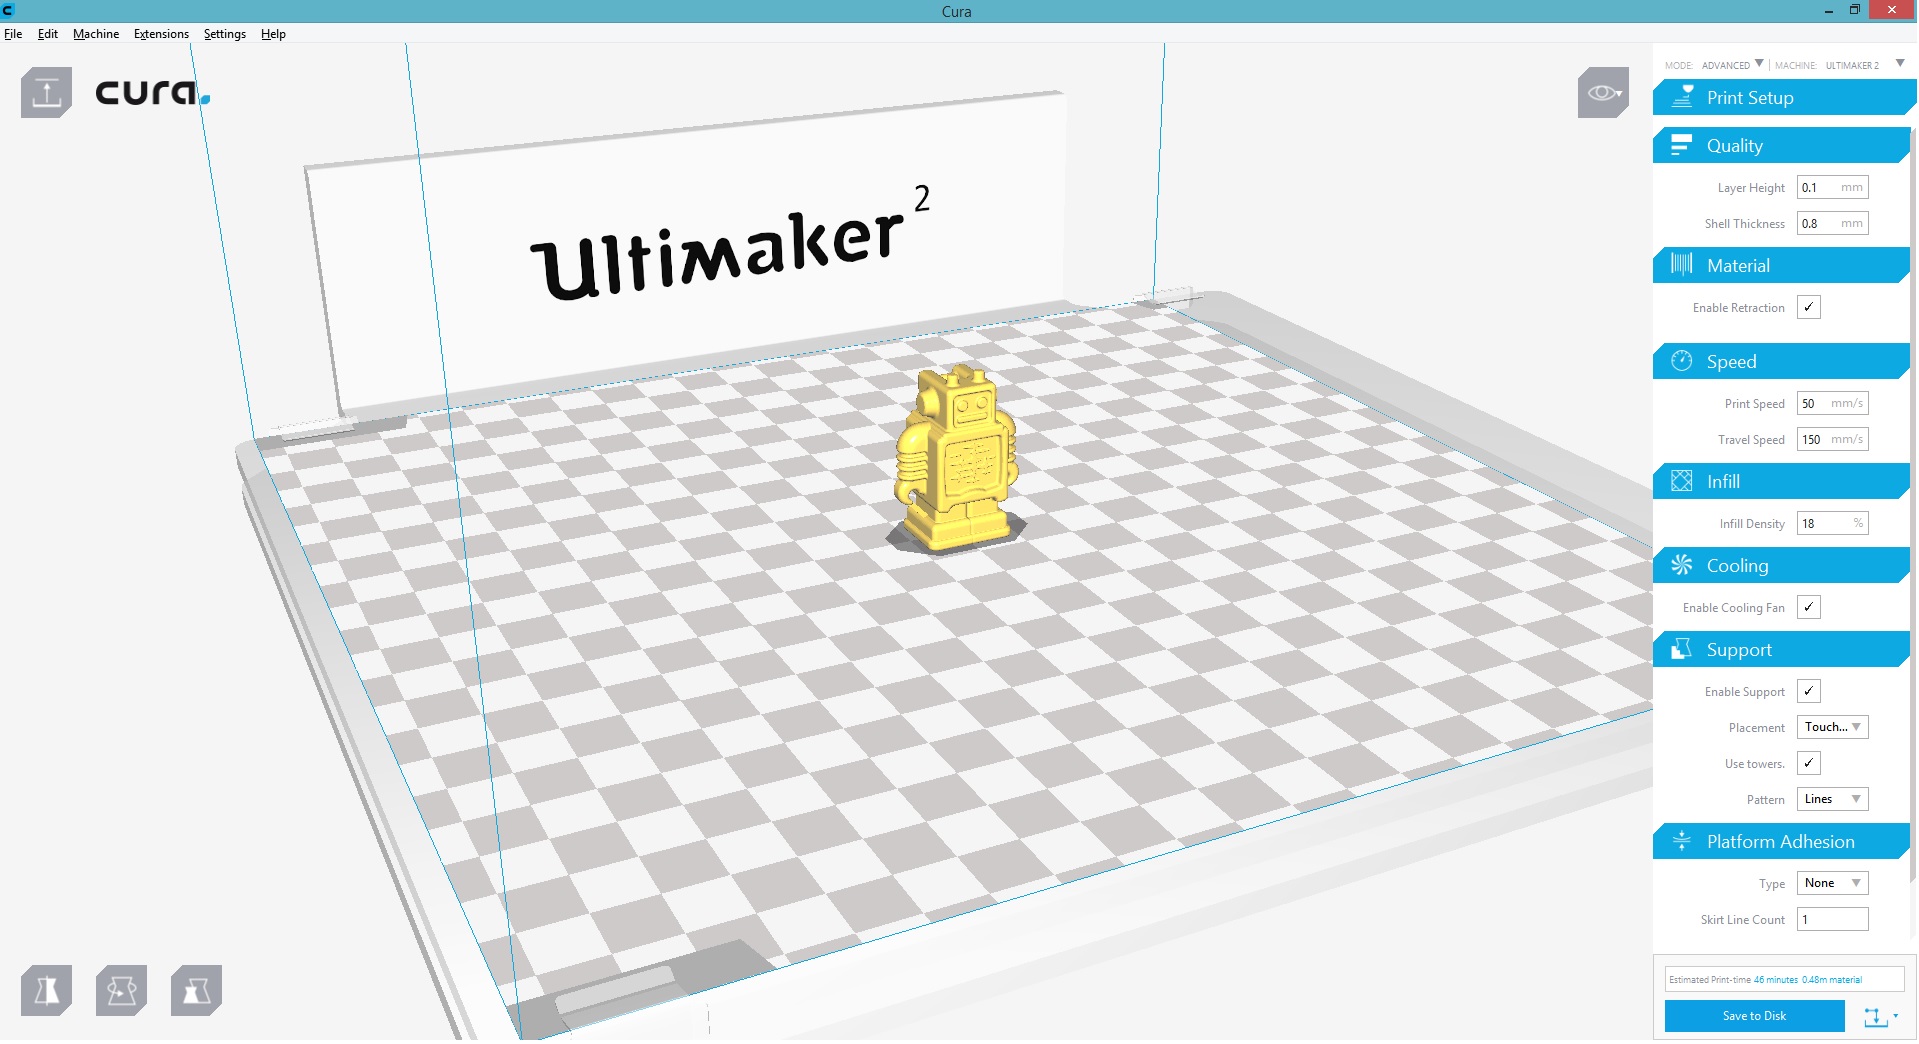1919x1044 pixels.
Task: Uncheck Enable Cooling Fan
Action: pos(1808,607)
